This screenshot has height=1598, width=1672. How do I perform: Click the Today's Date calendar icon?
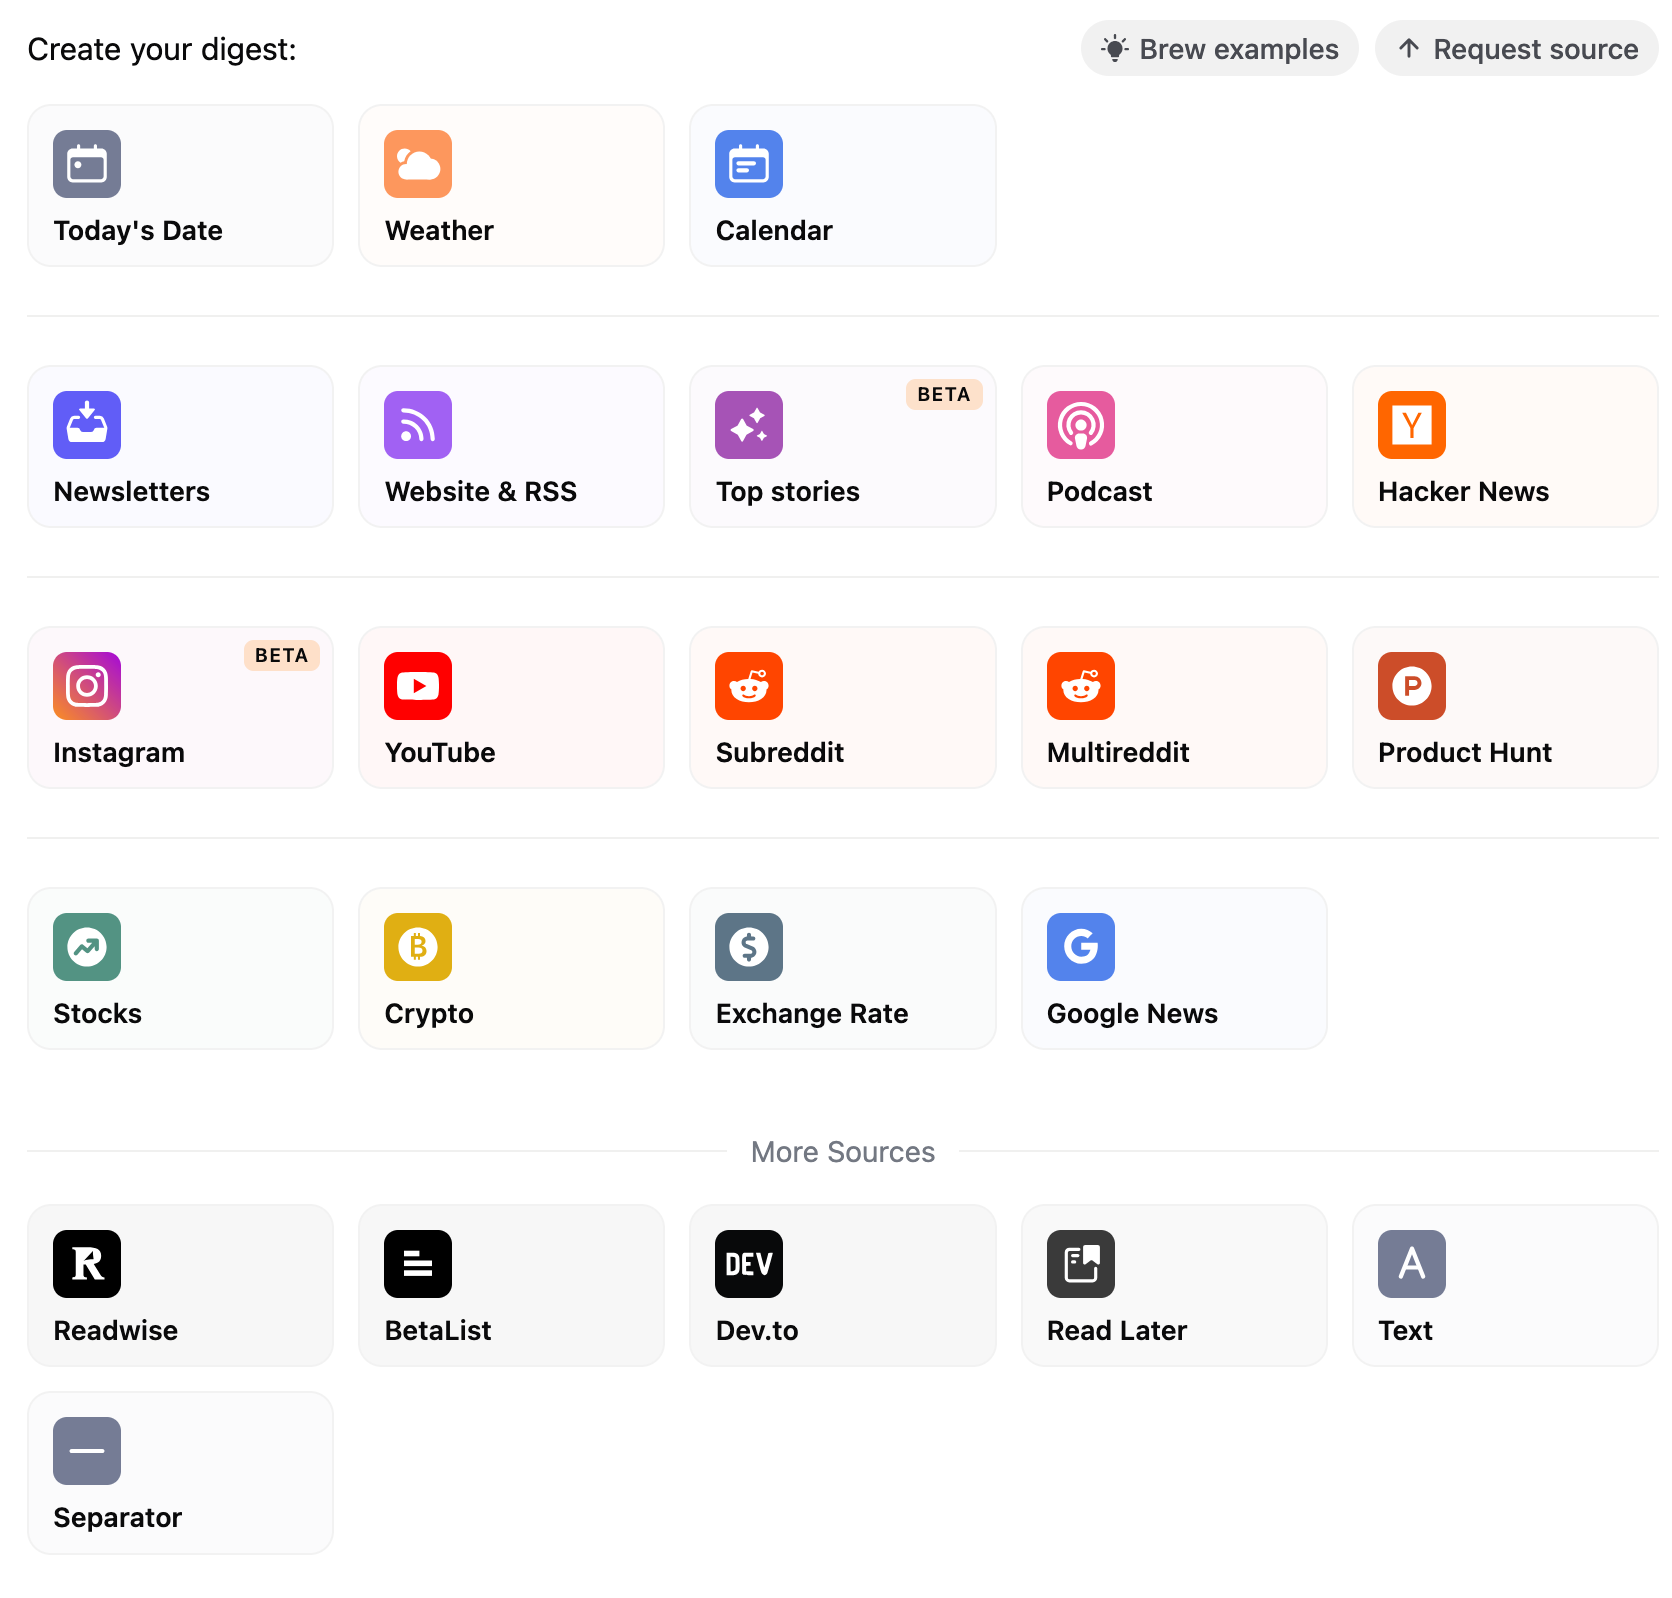(87, 164)
